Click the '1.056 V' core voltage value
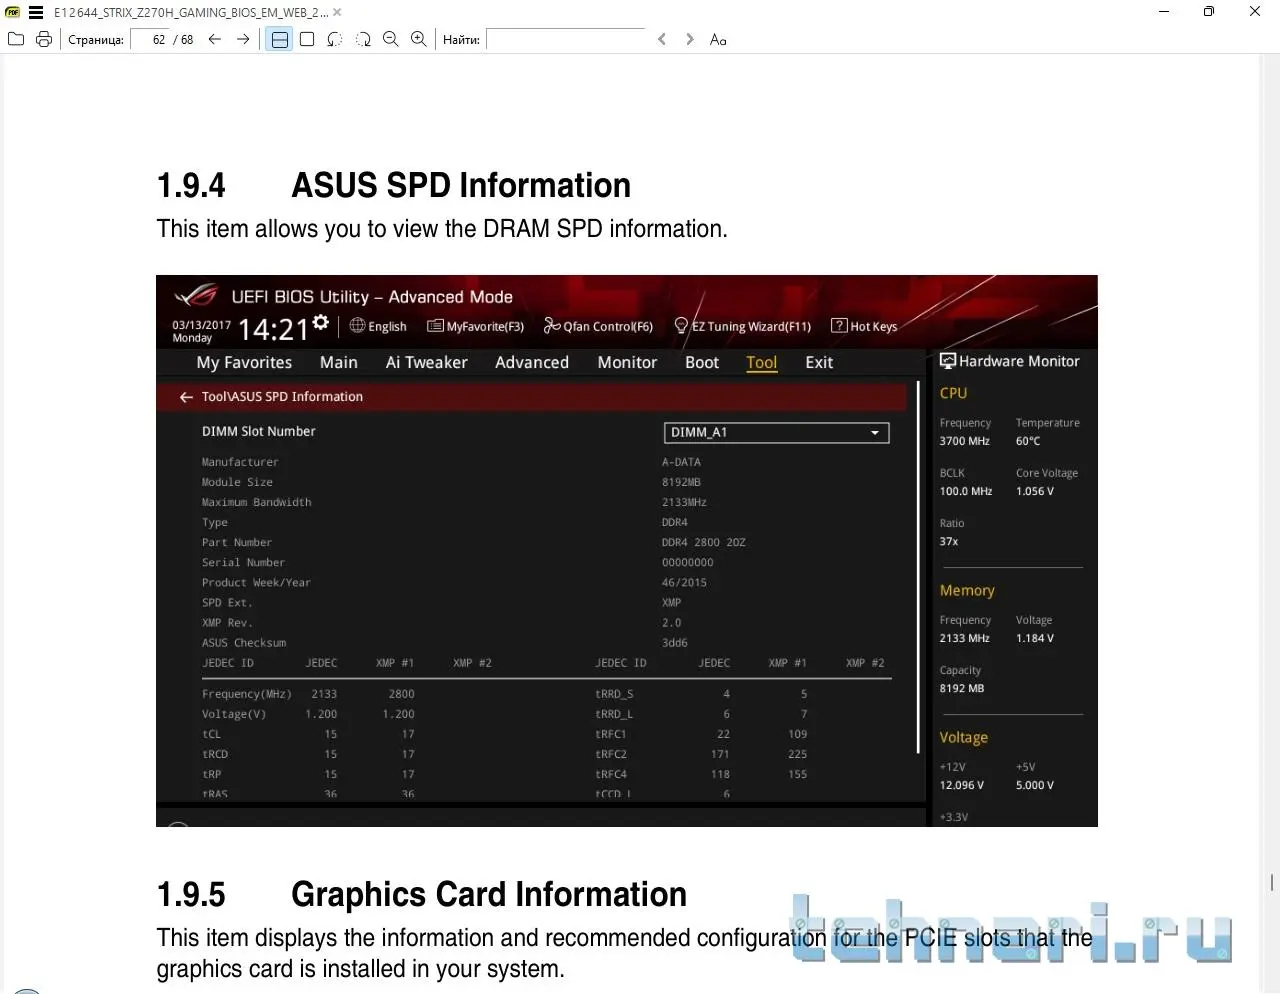1280x994 pixels. click(1035, 491)
